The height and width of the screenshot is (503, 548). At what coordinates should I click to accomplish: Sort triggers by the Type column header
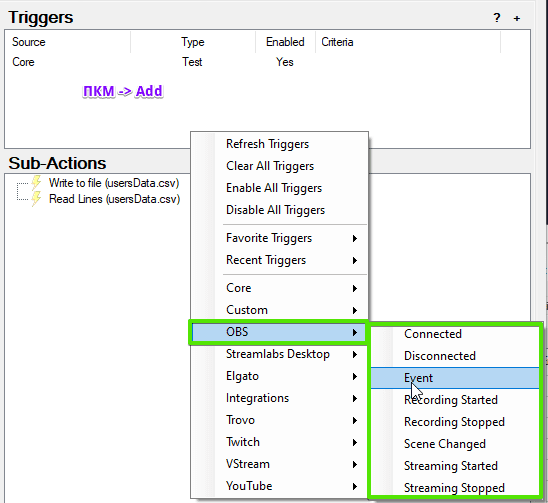193,42
